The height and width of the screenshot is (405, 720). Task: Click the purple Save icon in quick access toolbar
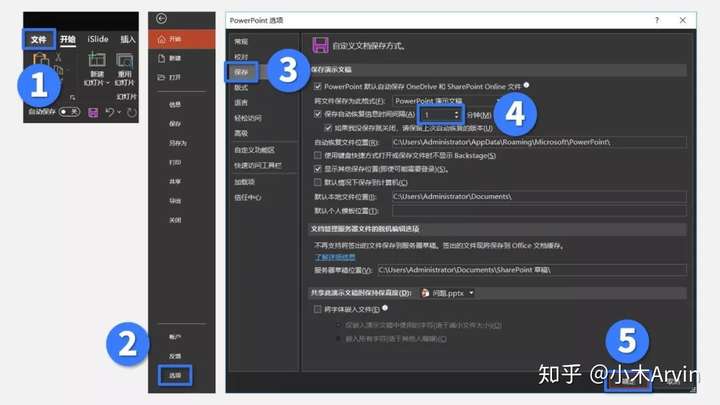93,112
